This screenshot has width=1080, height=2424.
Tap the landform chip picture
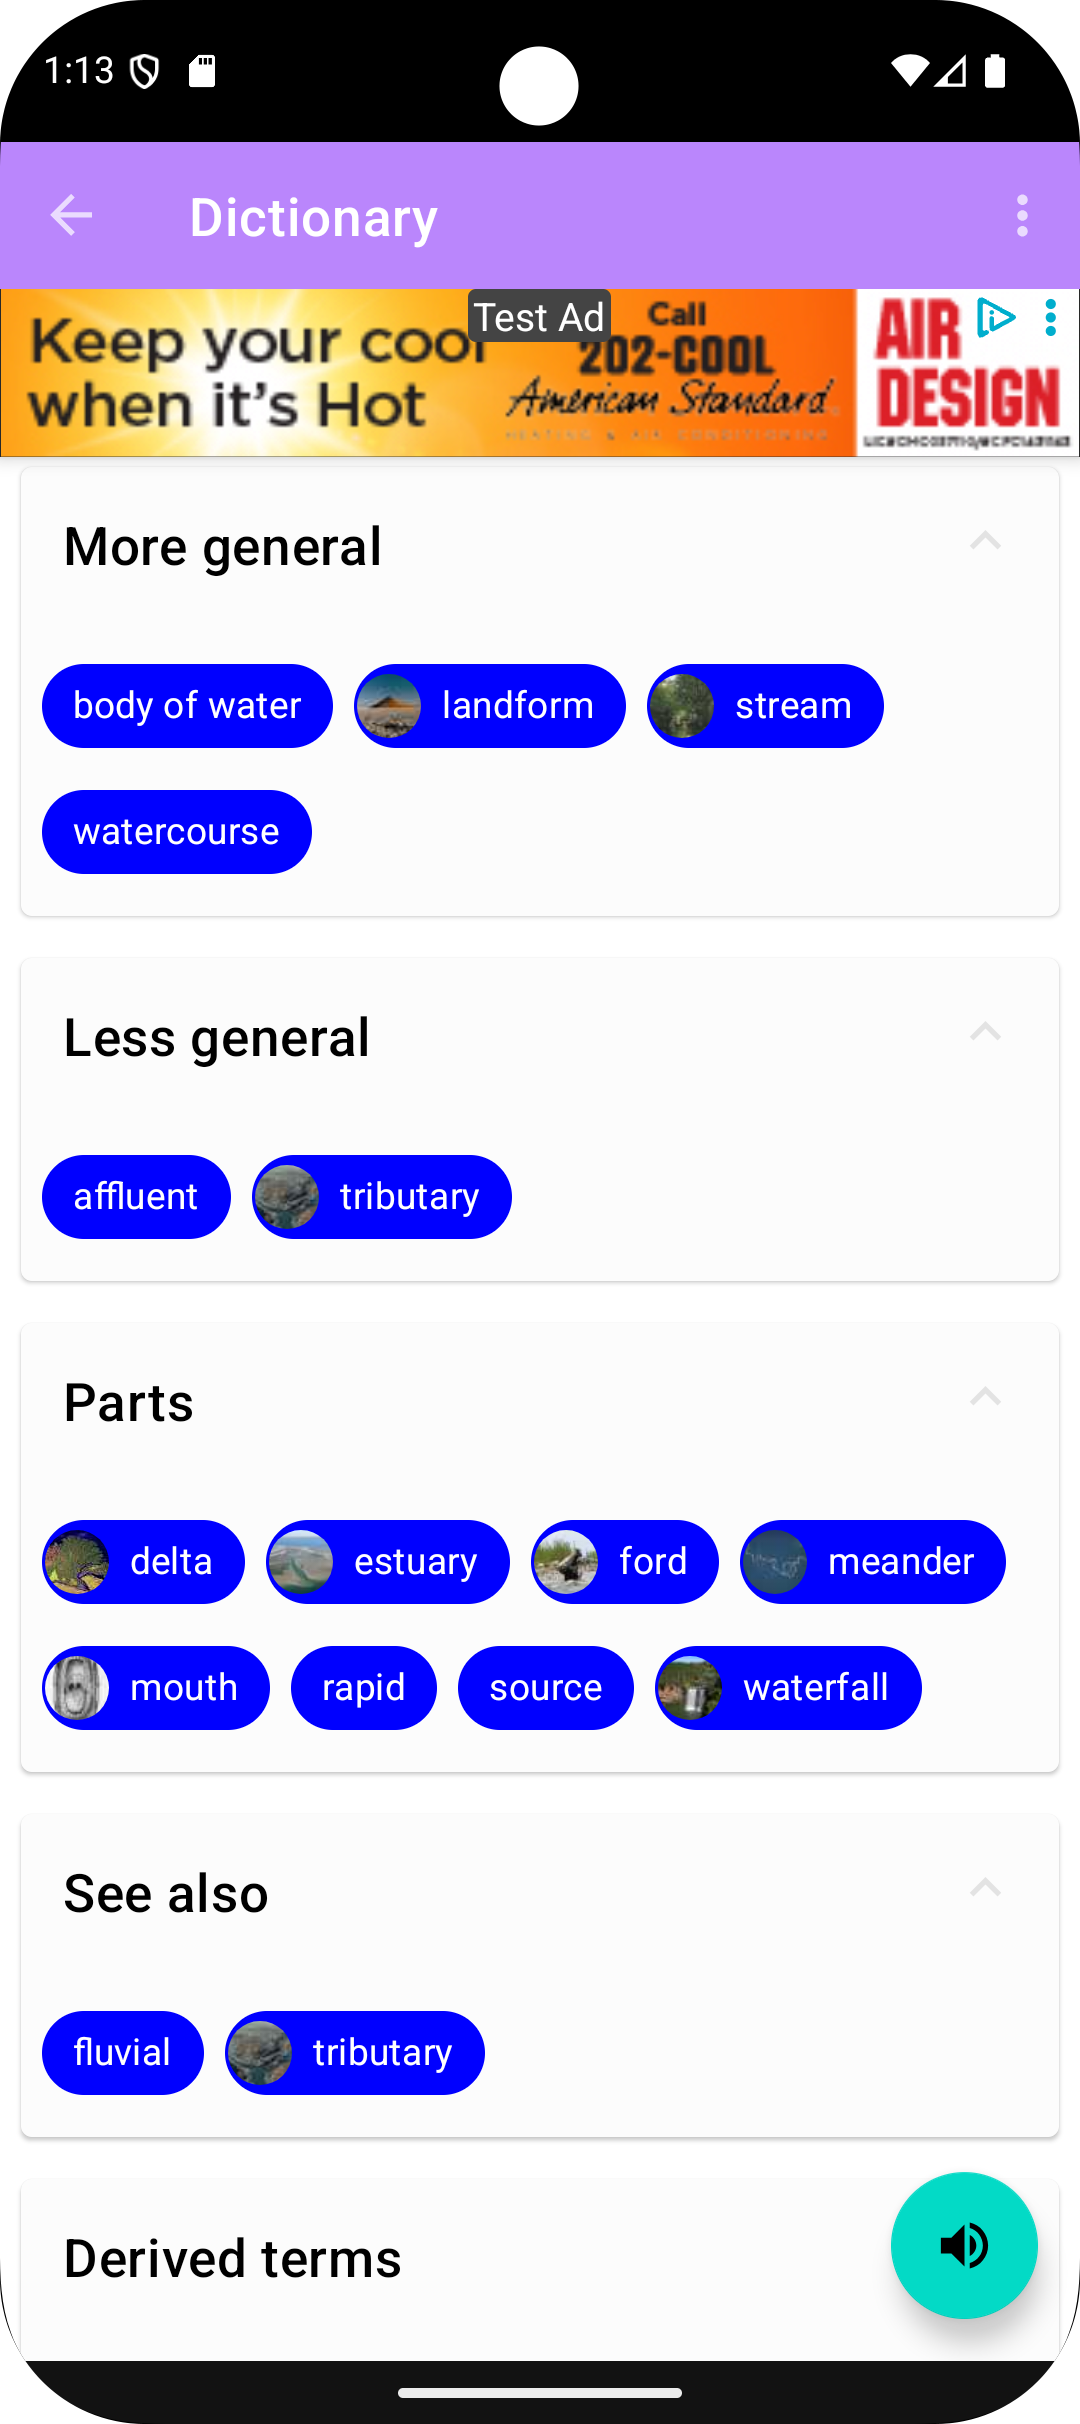[389, 706]
